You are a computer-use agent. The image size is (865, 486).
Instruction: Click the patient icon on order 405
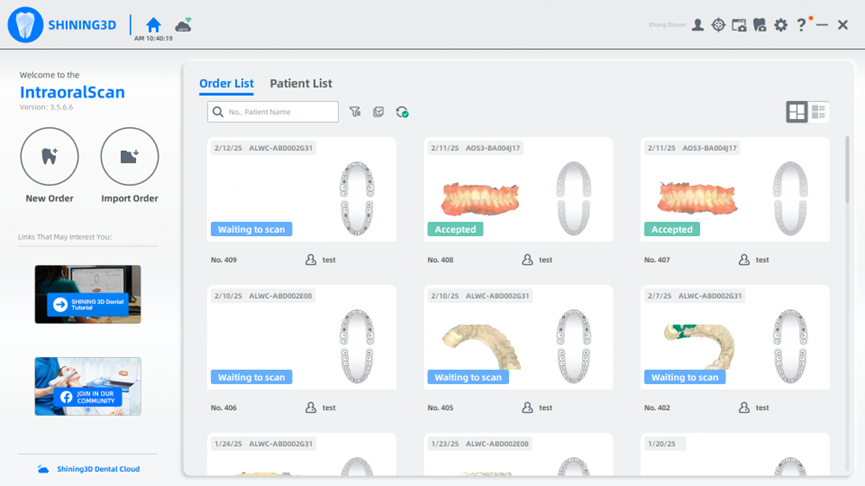pos(527,408)
